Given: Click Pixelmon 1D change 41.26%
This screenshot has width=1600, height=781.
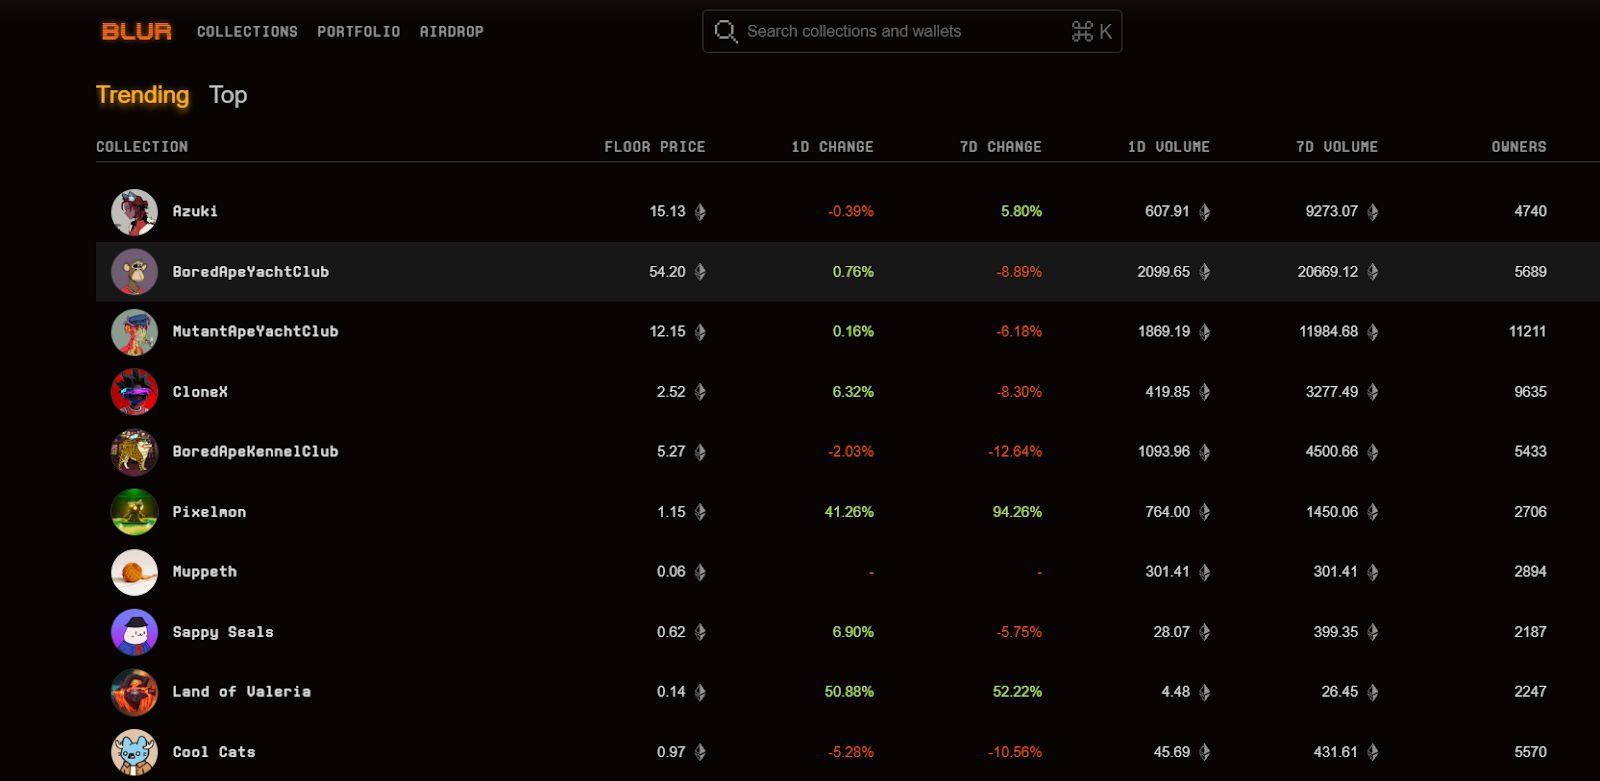Looking at the screenshot, I should (x=849, y=511).
